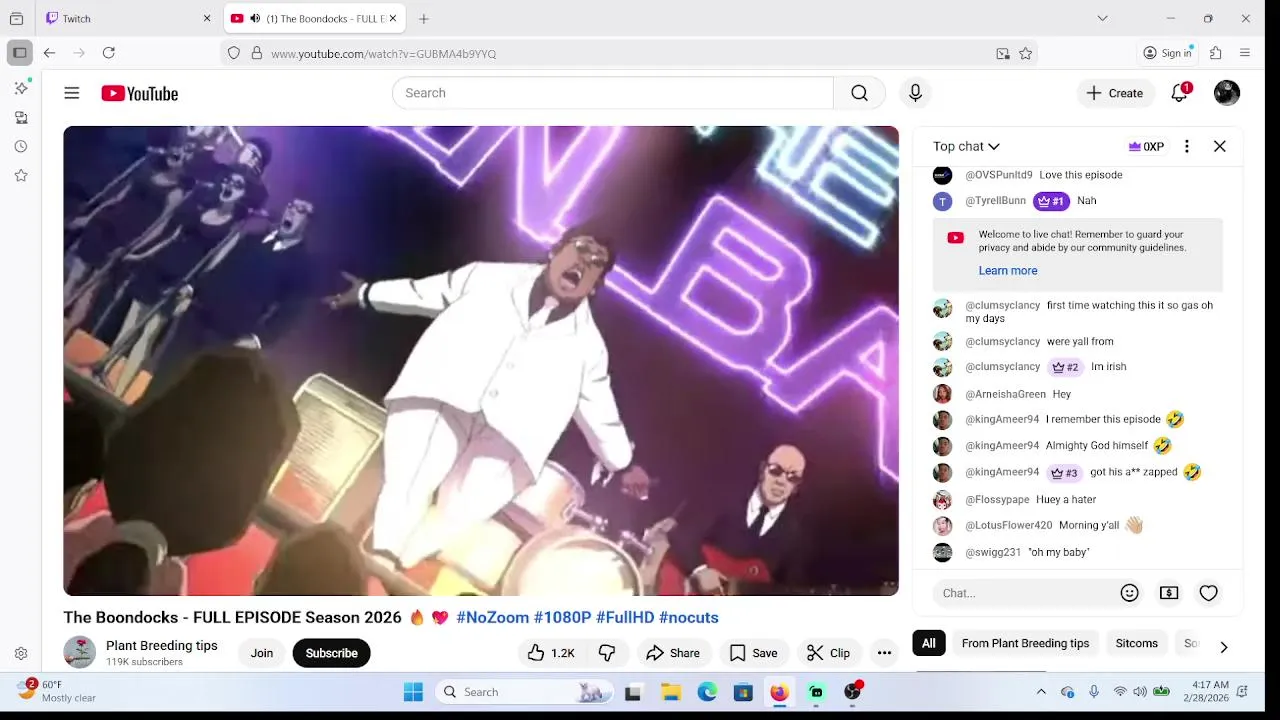
Task: Sign in to Firefox account
Action: tap(1168, 53)
